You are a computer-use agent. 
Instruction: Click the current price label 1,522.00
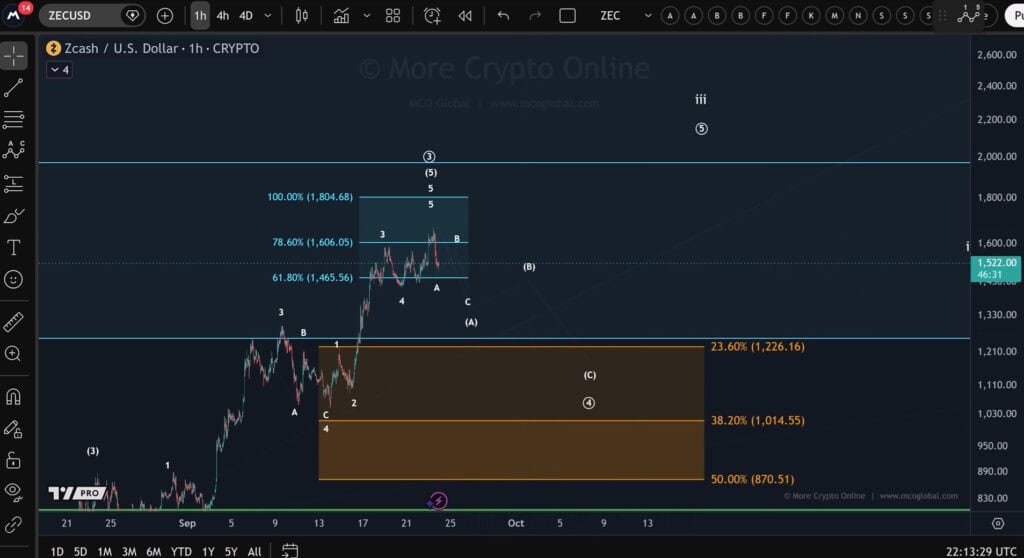(x=996, y=268)
